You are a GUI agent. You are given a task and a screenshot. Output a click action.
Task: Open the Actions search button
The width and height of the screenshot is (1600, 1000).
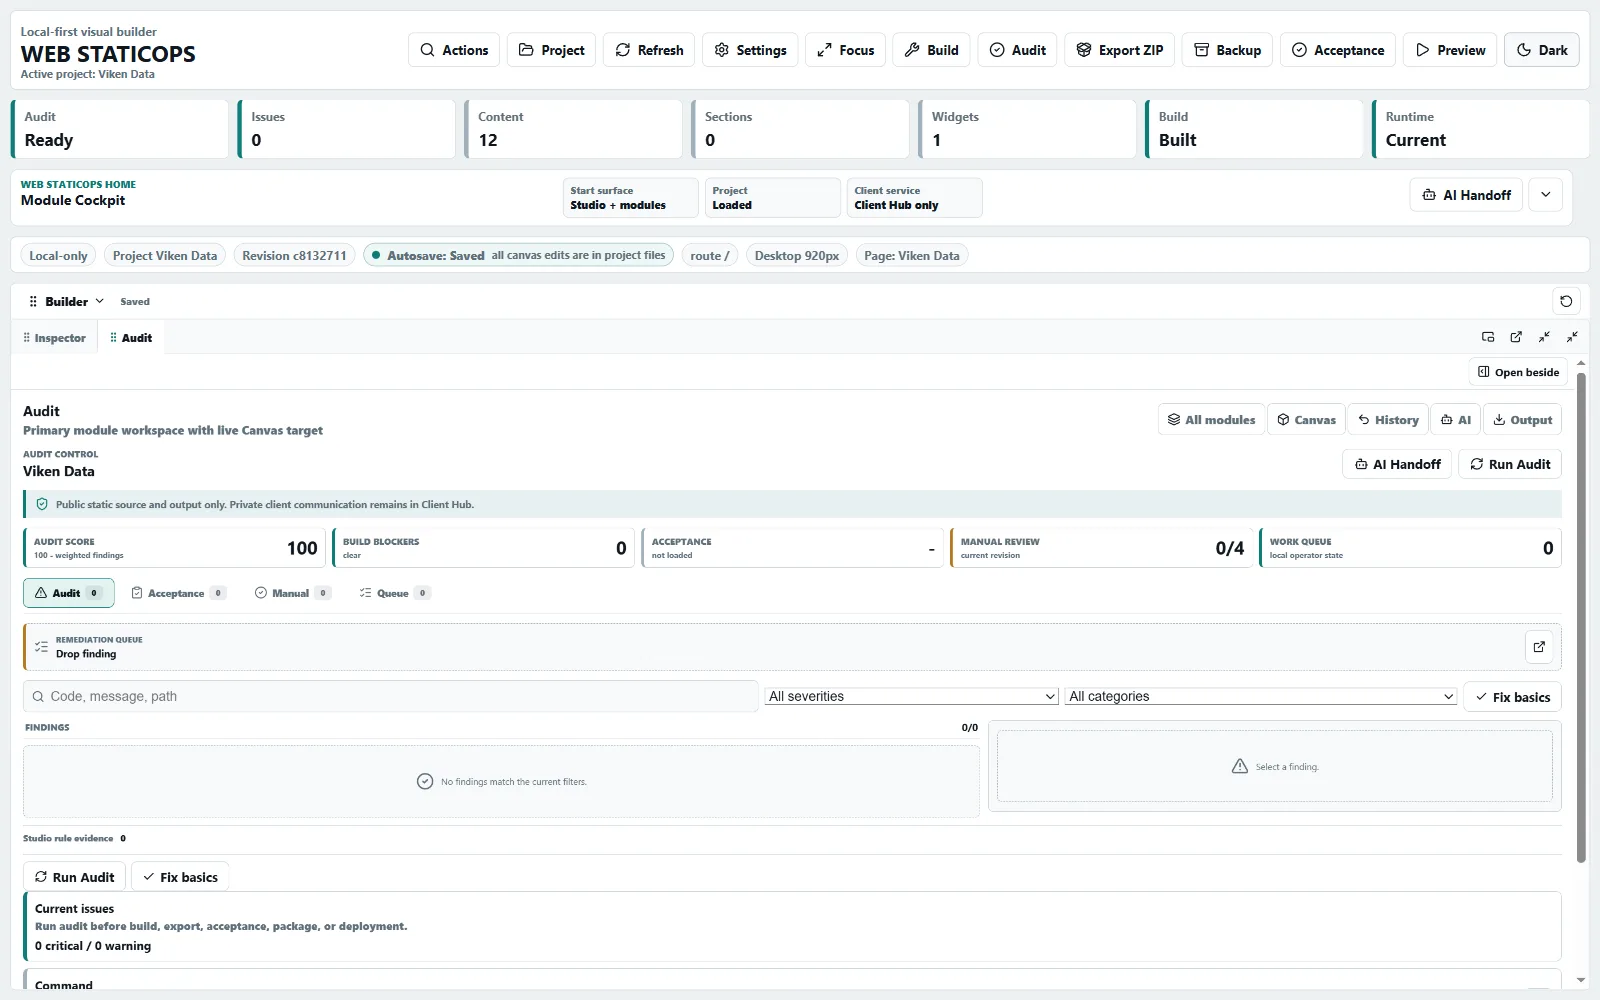tap(454, 50)
